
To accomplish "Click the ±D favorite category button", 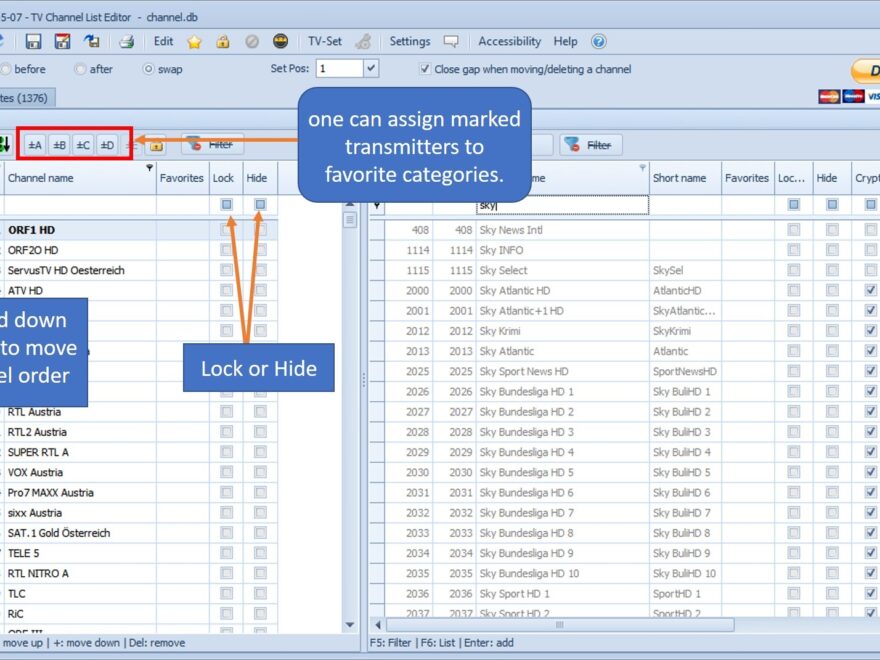I will click(x=107, y=145).
